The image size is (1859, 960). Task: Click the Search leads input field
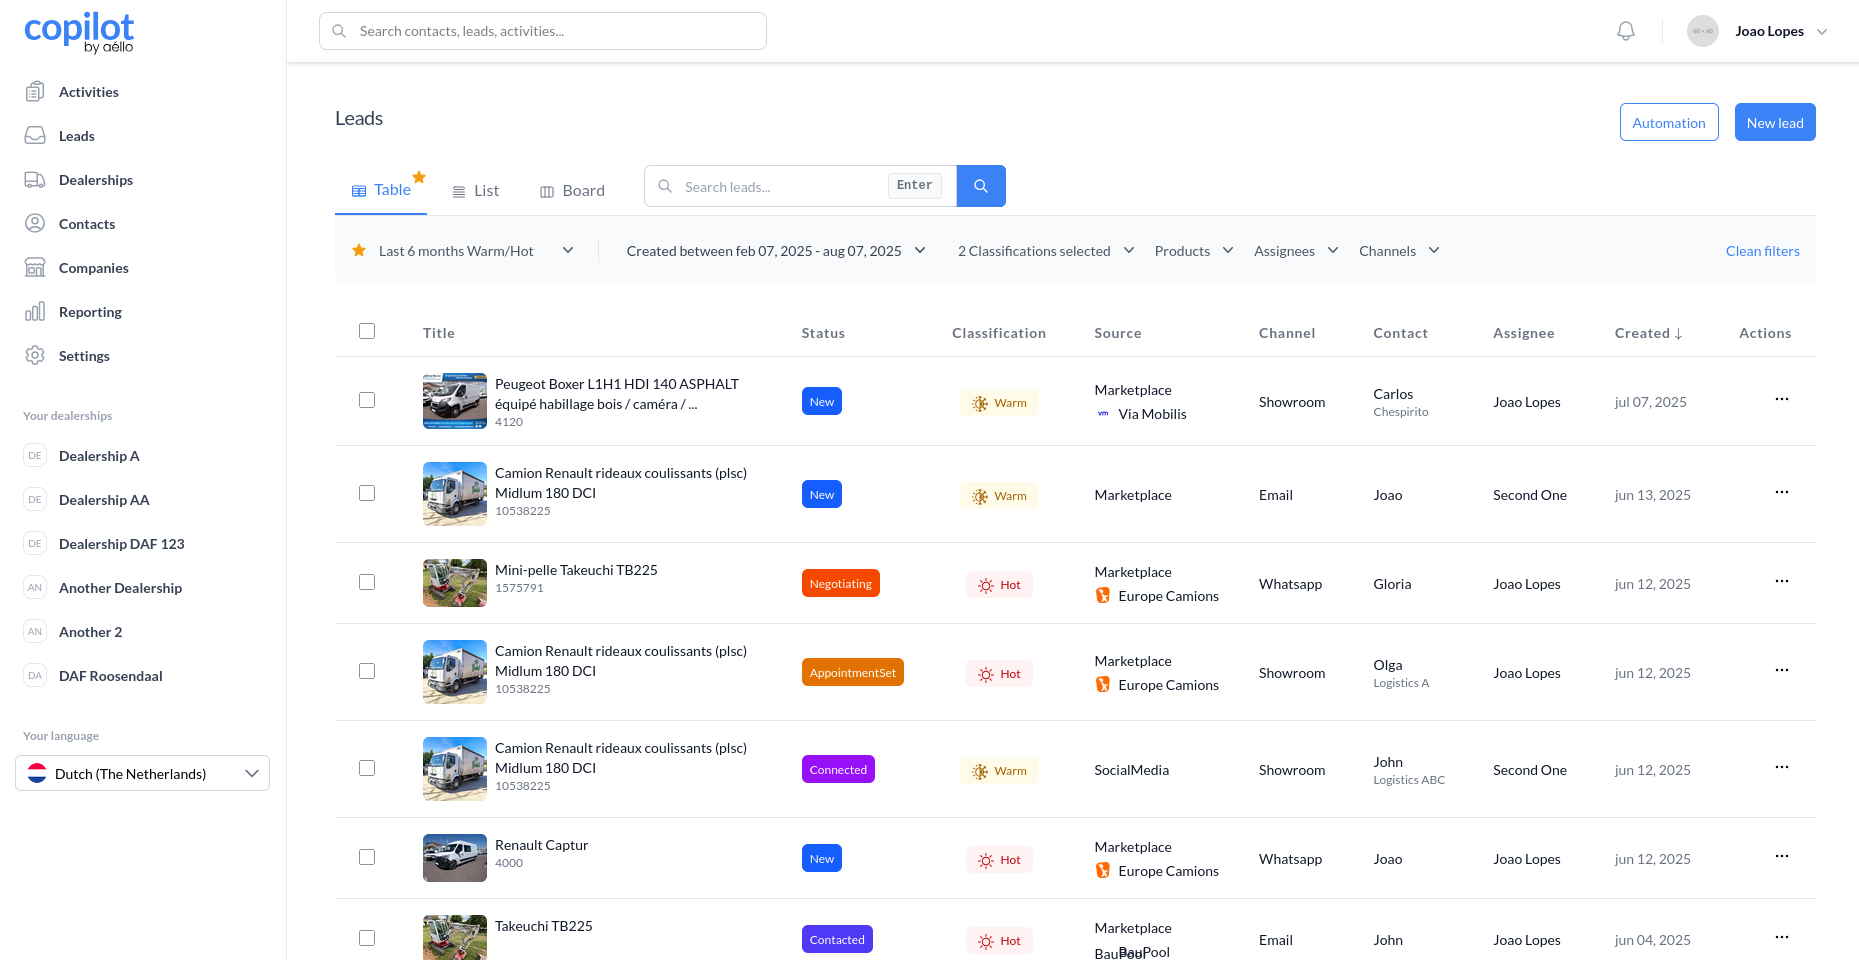[x=780, y=187]
